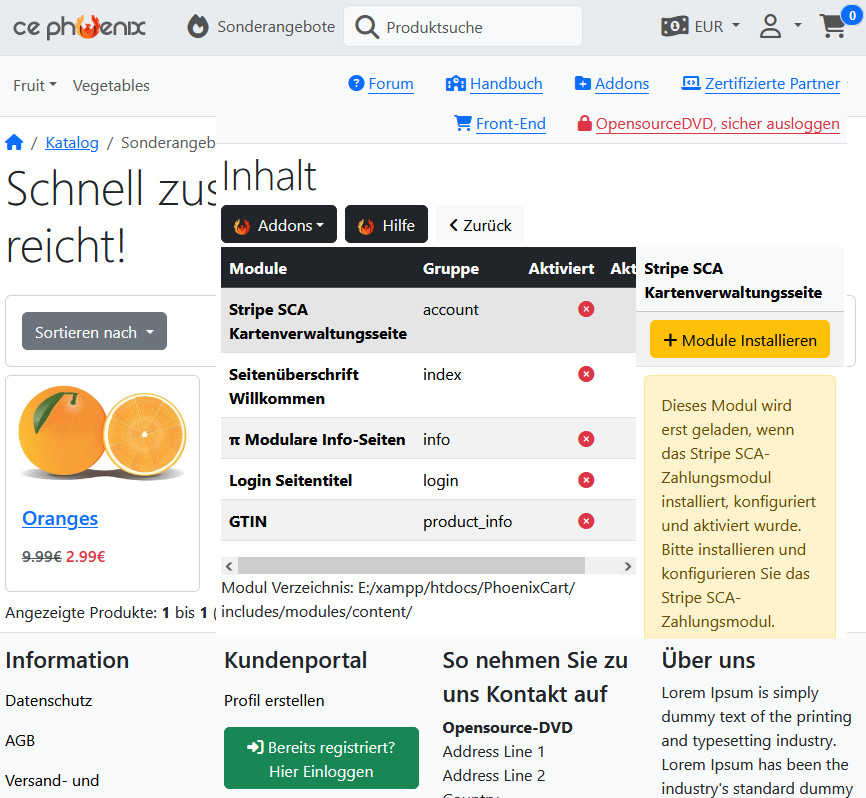The height and width of the screenshot is (798, 866).
Task: Expand the Addons dropdown button
Action: [279, 225]
